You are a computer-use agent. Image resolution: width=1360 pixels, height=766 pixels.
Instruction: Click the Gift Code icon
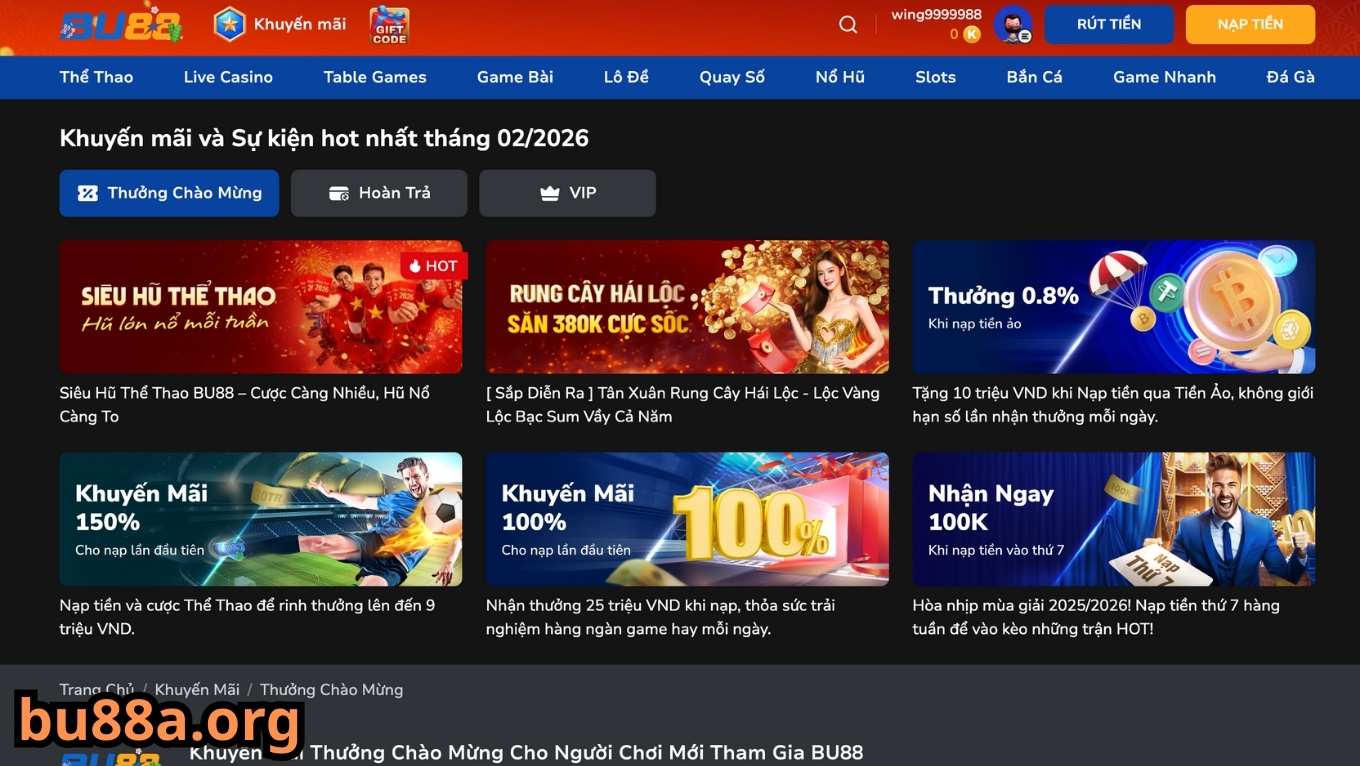pyautogui.click(x=389, y=25)
